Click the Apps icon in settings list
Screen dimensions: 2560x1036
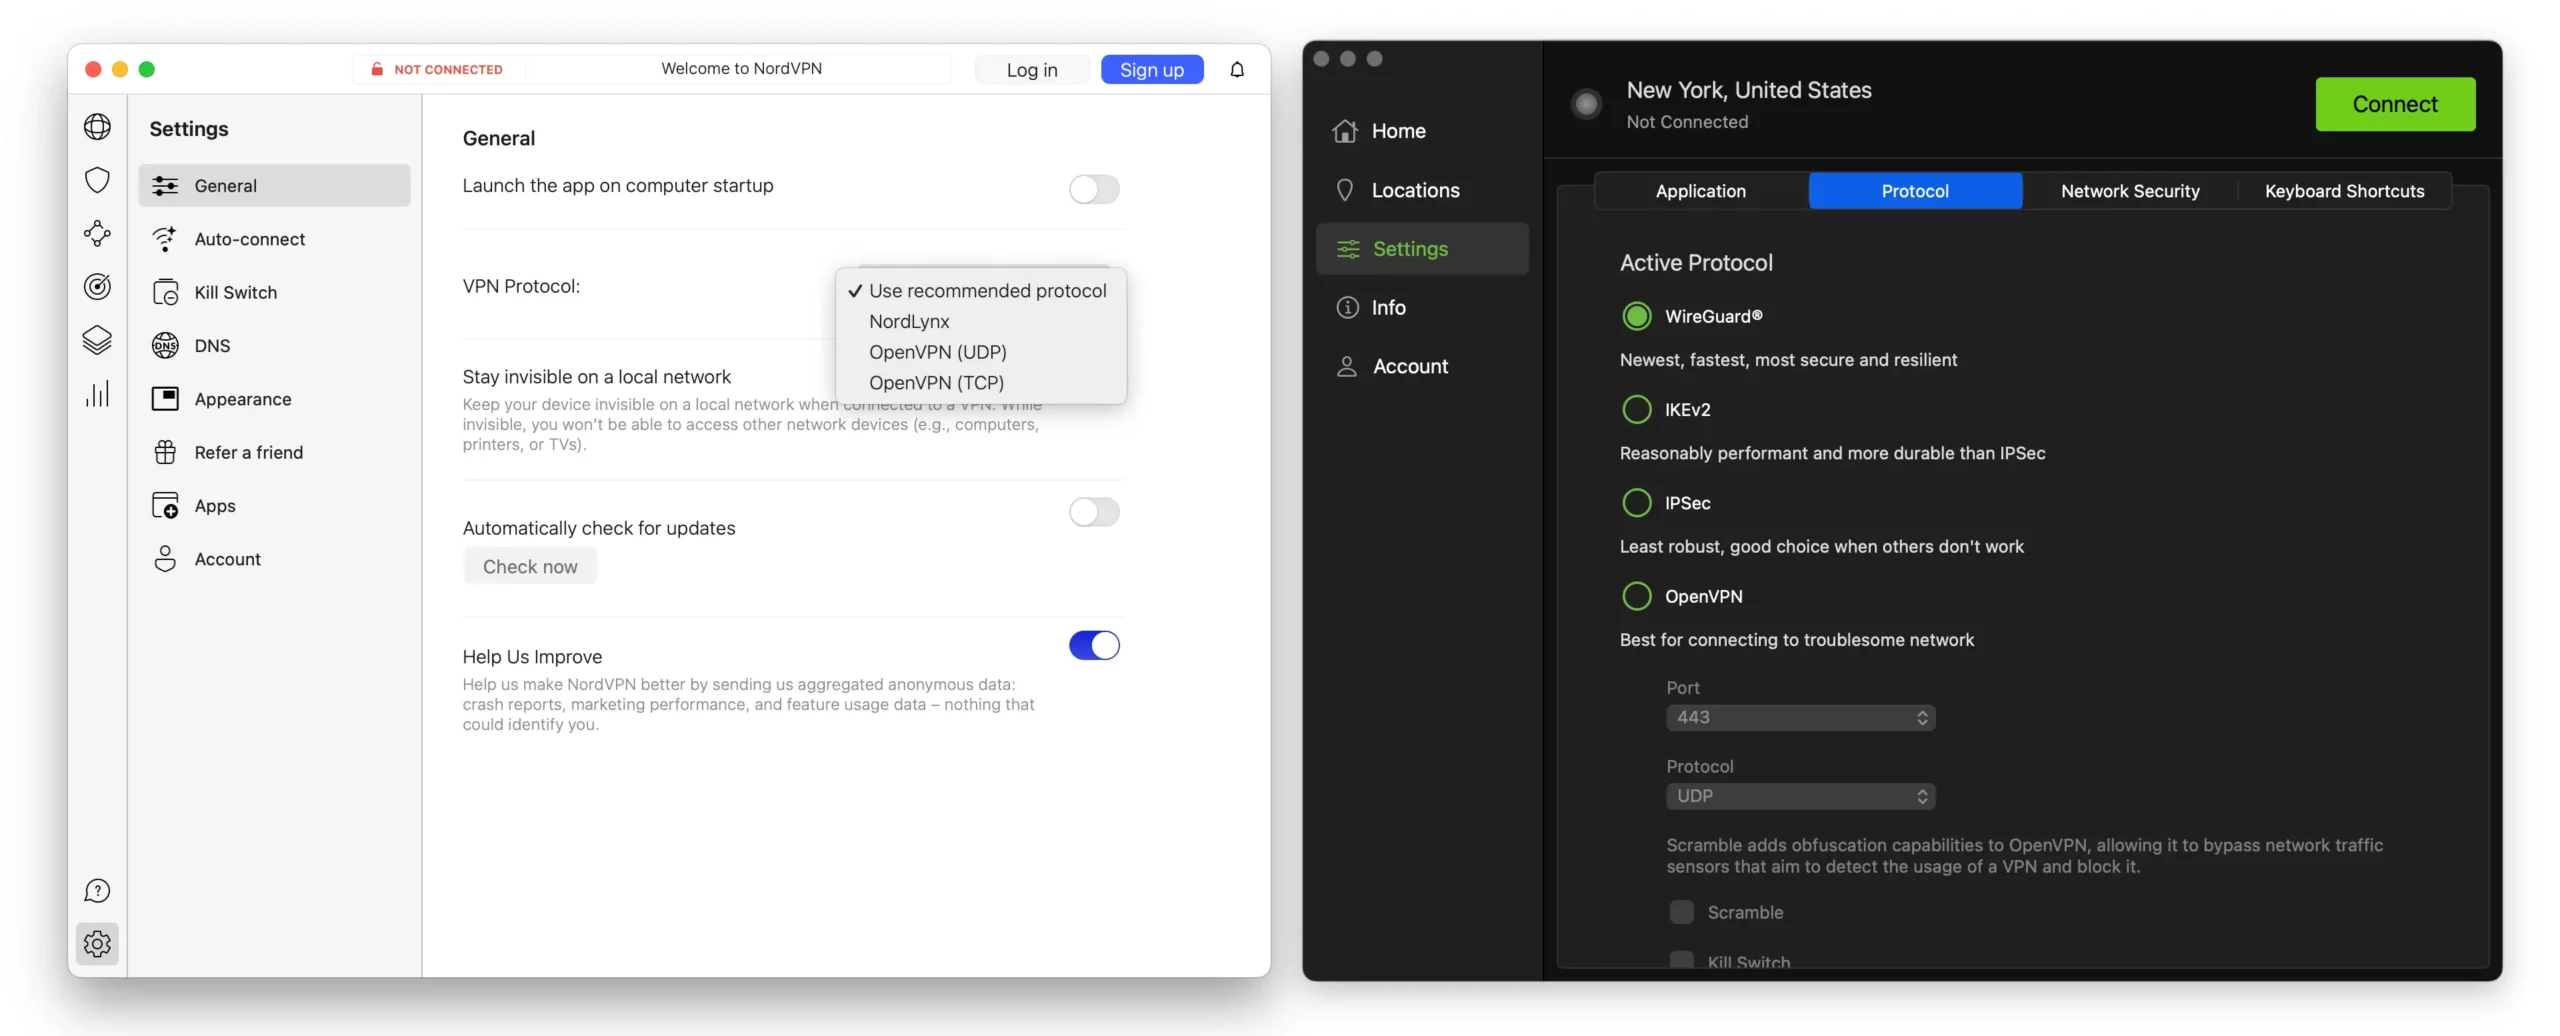[x=165, y=506]
